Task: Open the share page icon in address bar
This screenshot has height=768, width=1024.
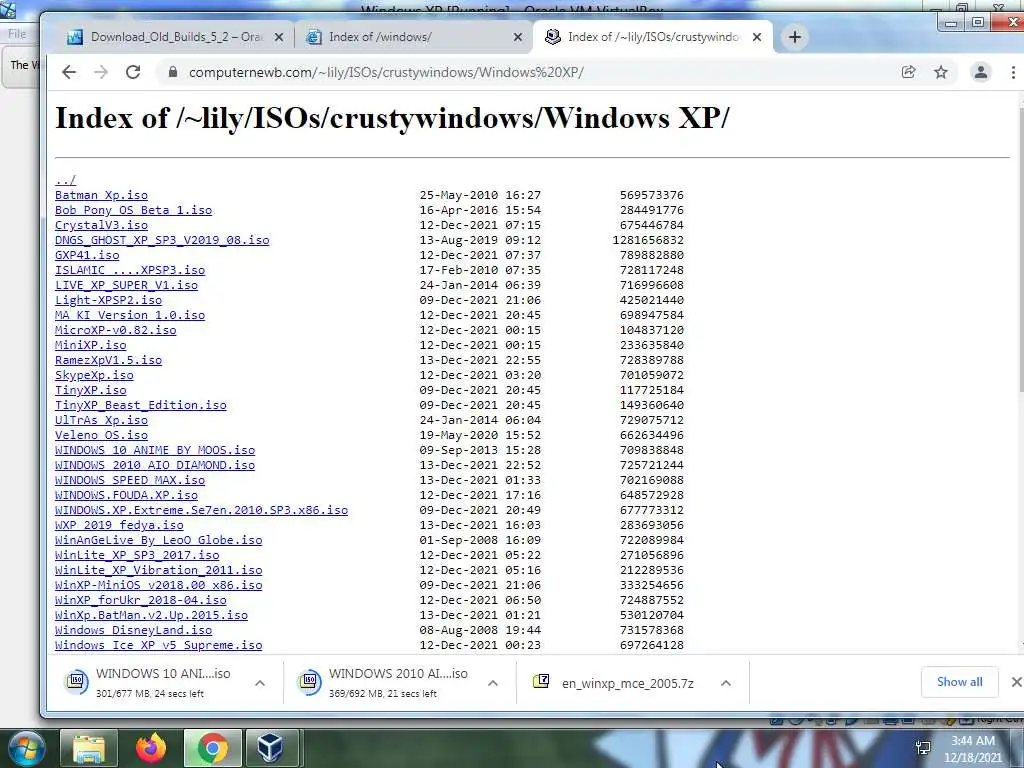Action: coord(908,72)
